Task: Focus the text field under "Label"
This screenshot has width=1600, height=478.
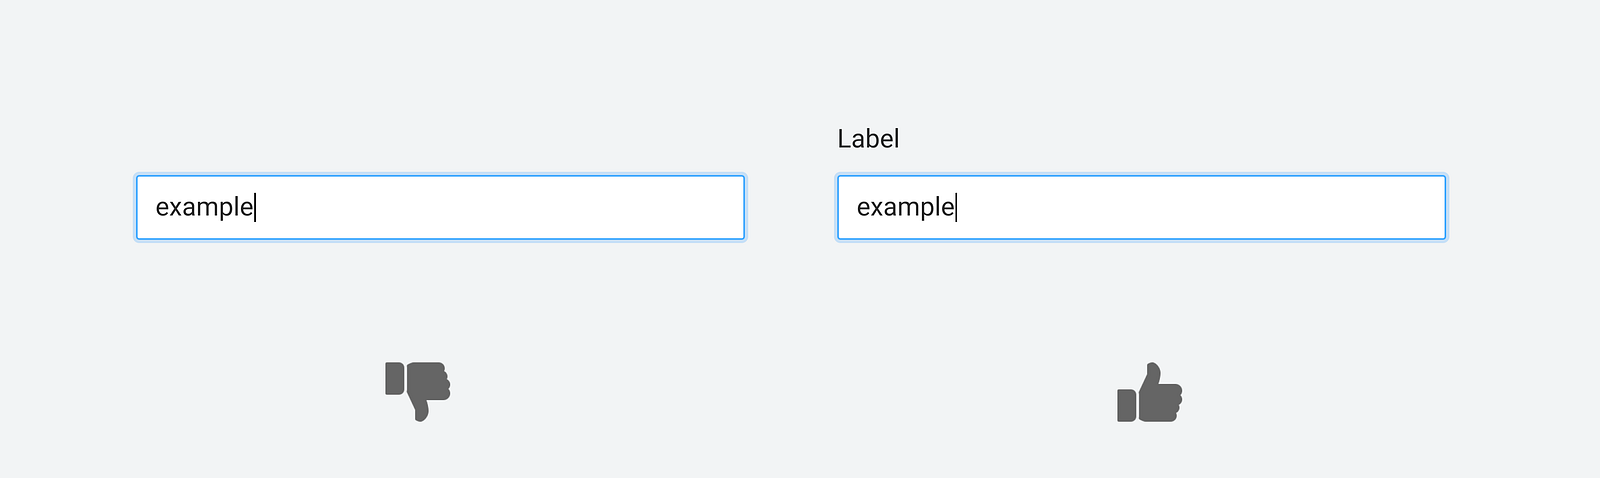Action: pyautogui.click(x=1141, y=208)
